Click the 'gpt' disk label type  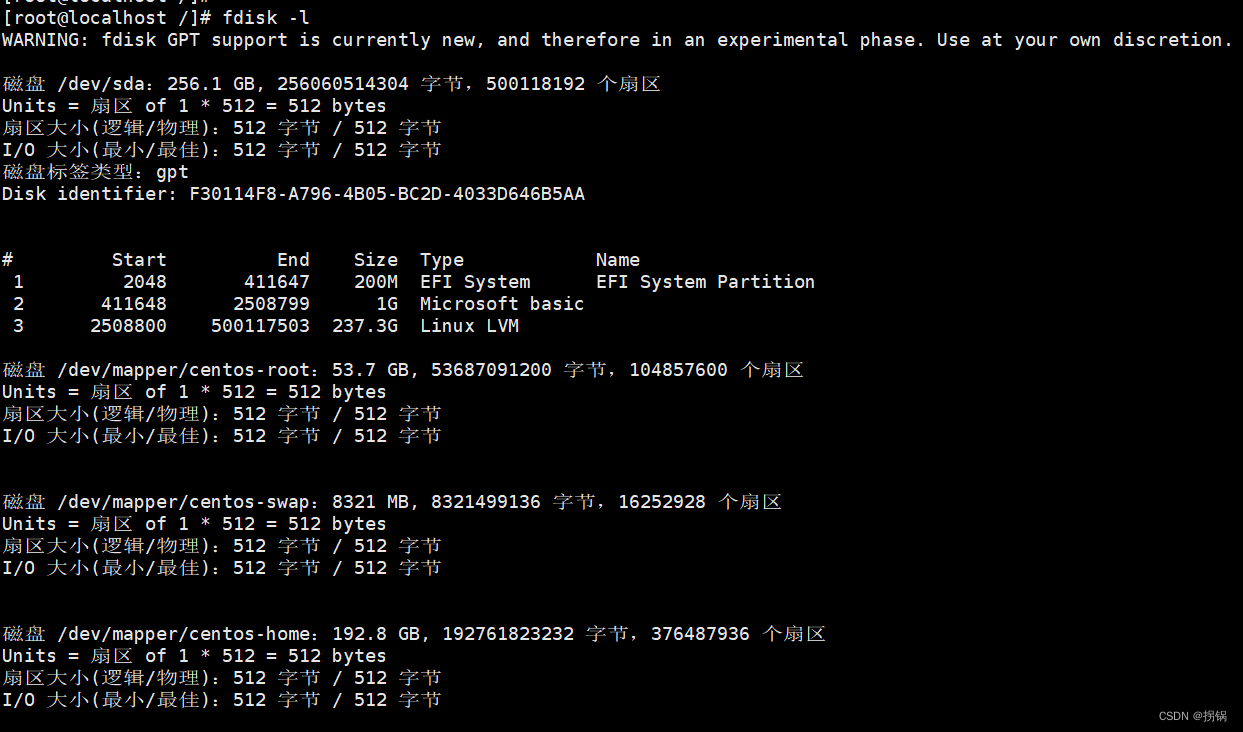172,172
